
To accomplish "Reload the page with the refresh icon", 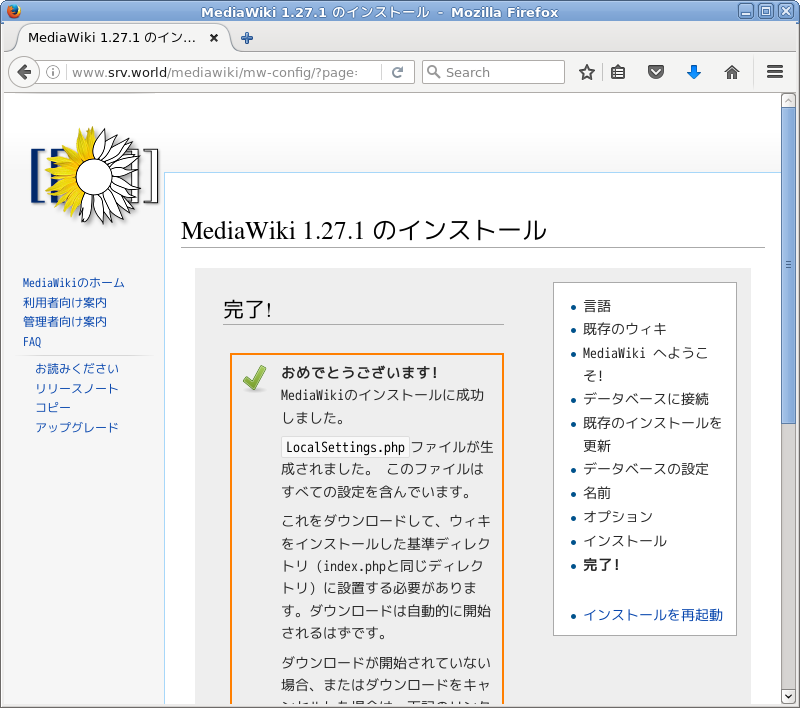I will point(397,72).
